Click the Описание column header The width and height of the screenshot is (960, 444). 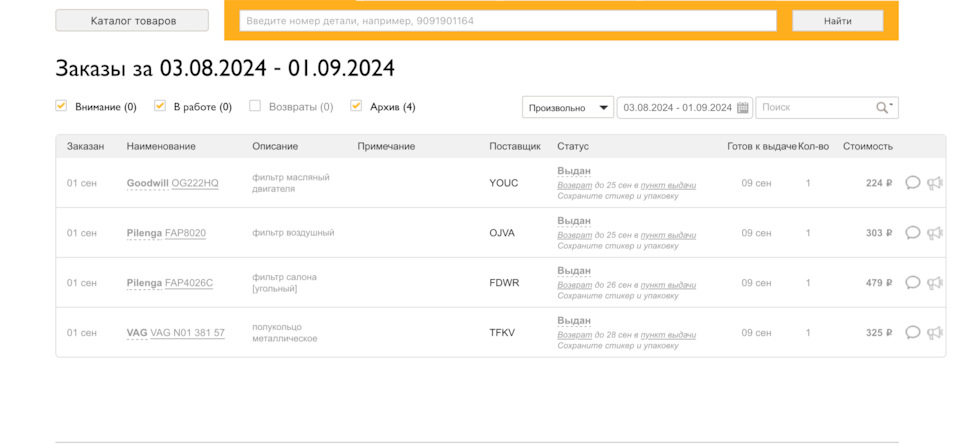275,146
